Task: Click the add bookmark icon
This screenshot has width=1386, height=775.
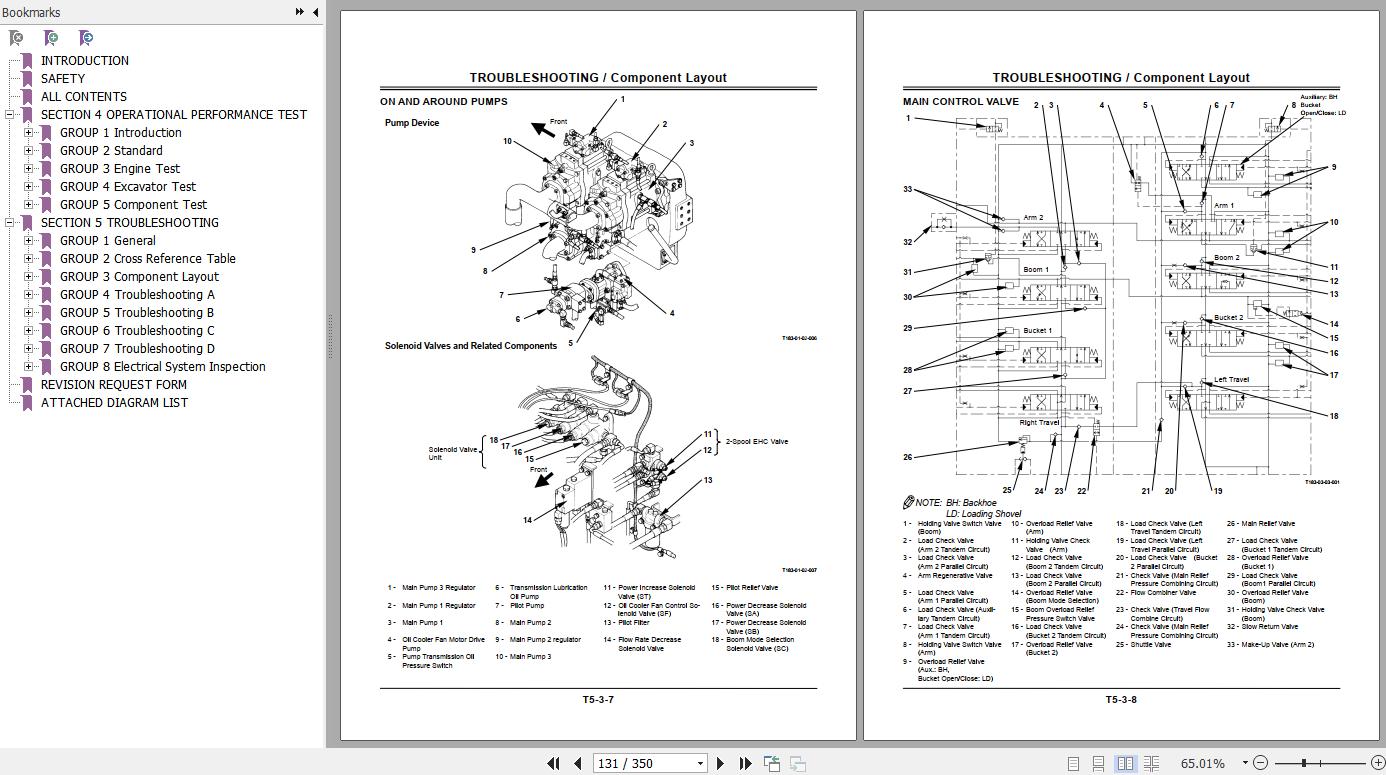Action: coord(51,38)
